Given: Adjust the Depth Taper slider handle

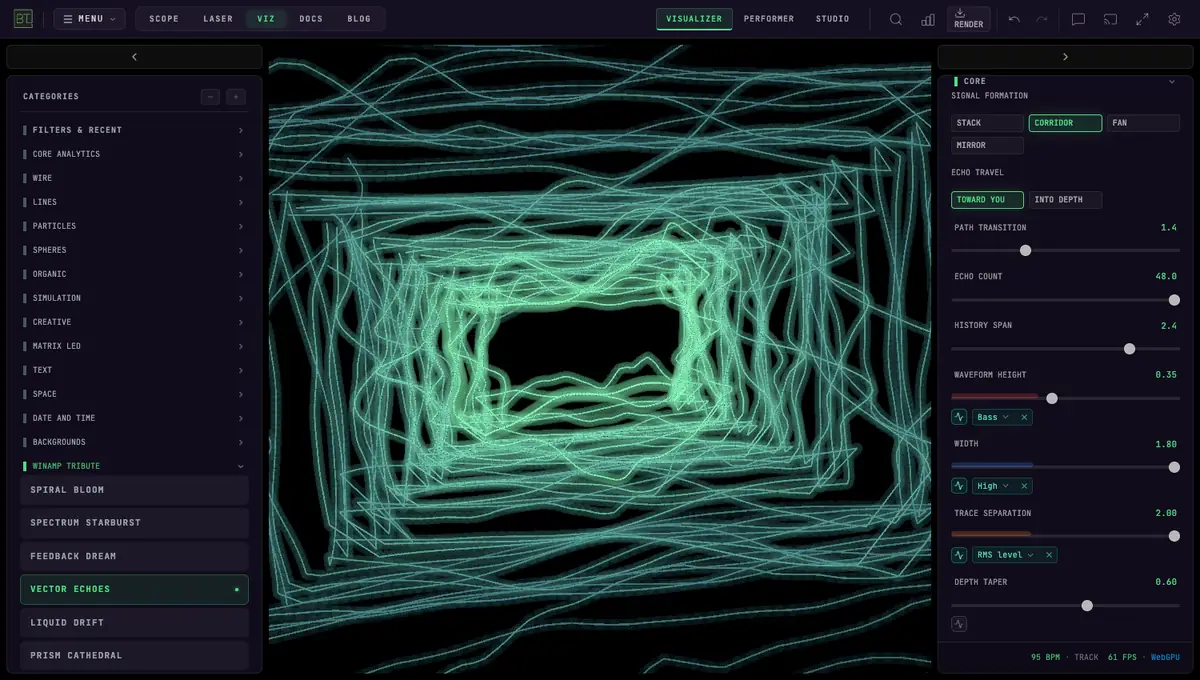Looking at the screenshot, I should tap(1087, 606).
